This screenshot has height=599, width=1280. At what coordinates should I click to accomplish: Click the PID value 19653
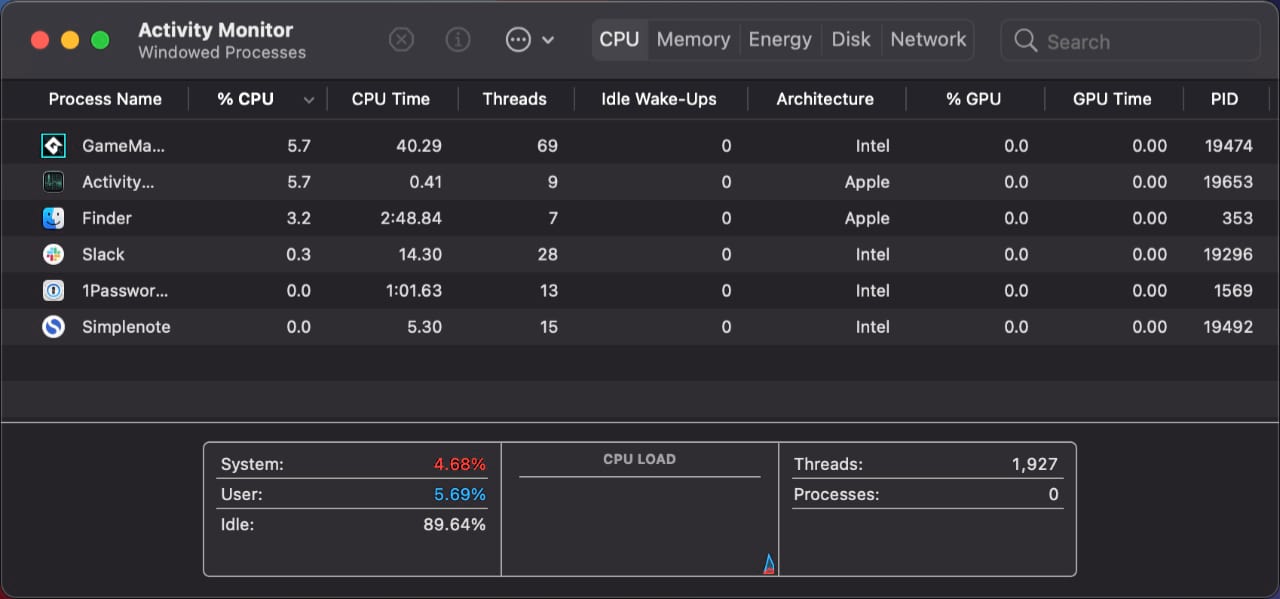click(1229, 182)
